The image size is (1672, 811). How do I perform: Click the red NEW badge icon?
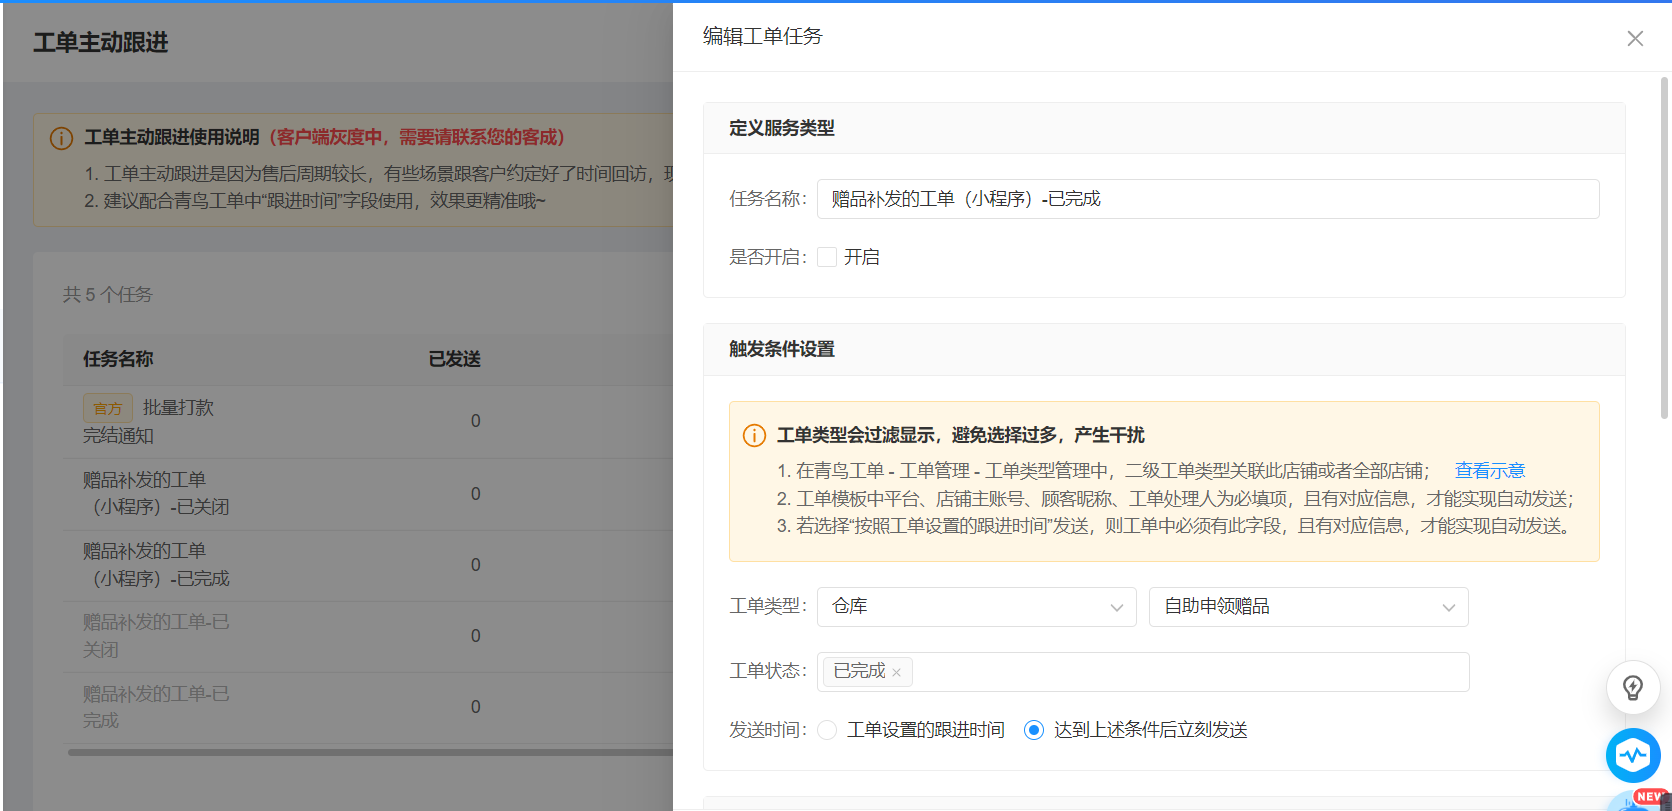point(1649,797)
